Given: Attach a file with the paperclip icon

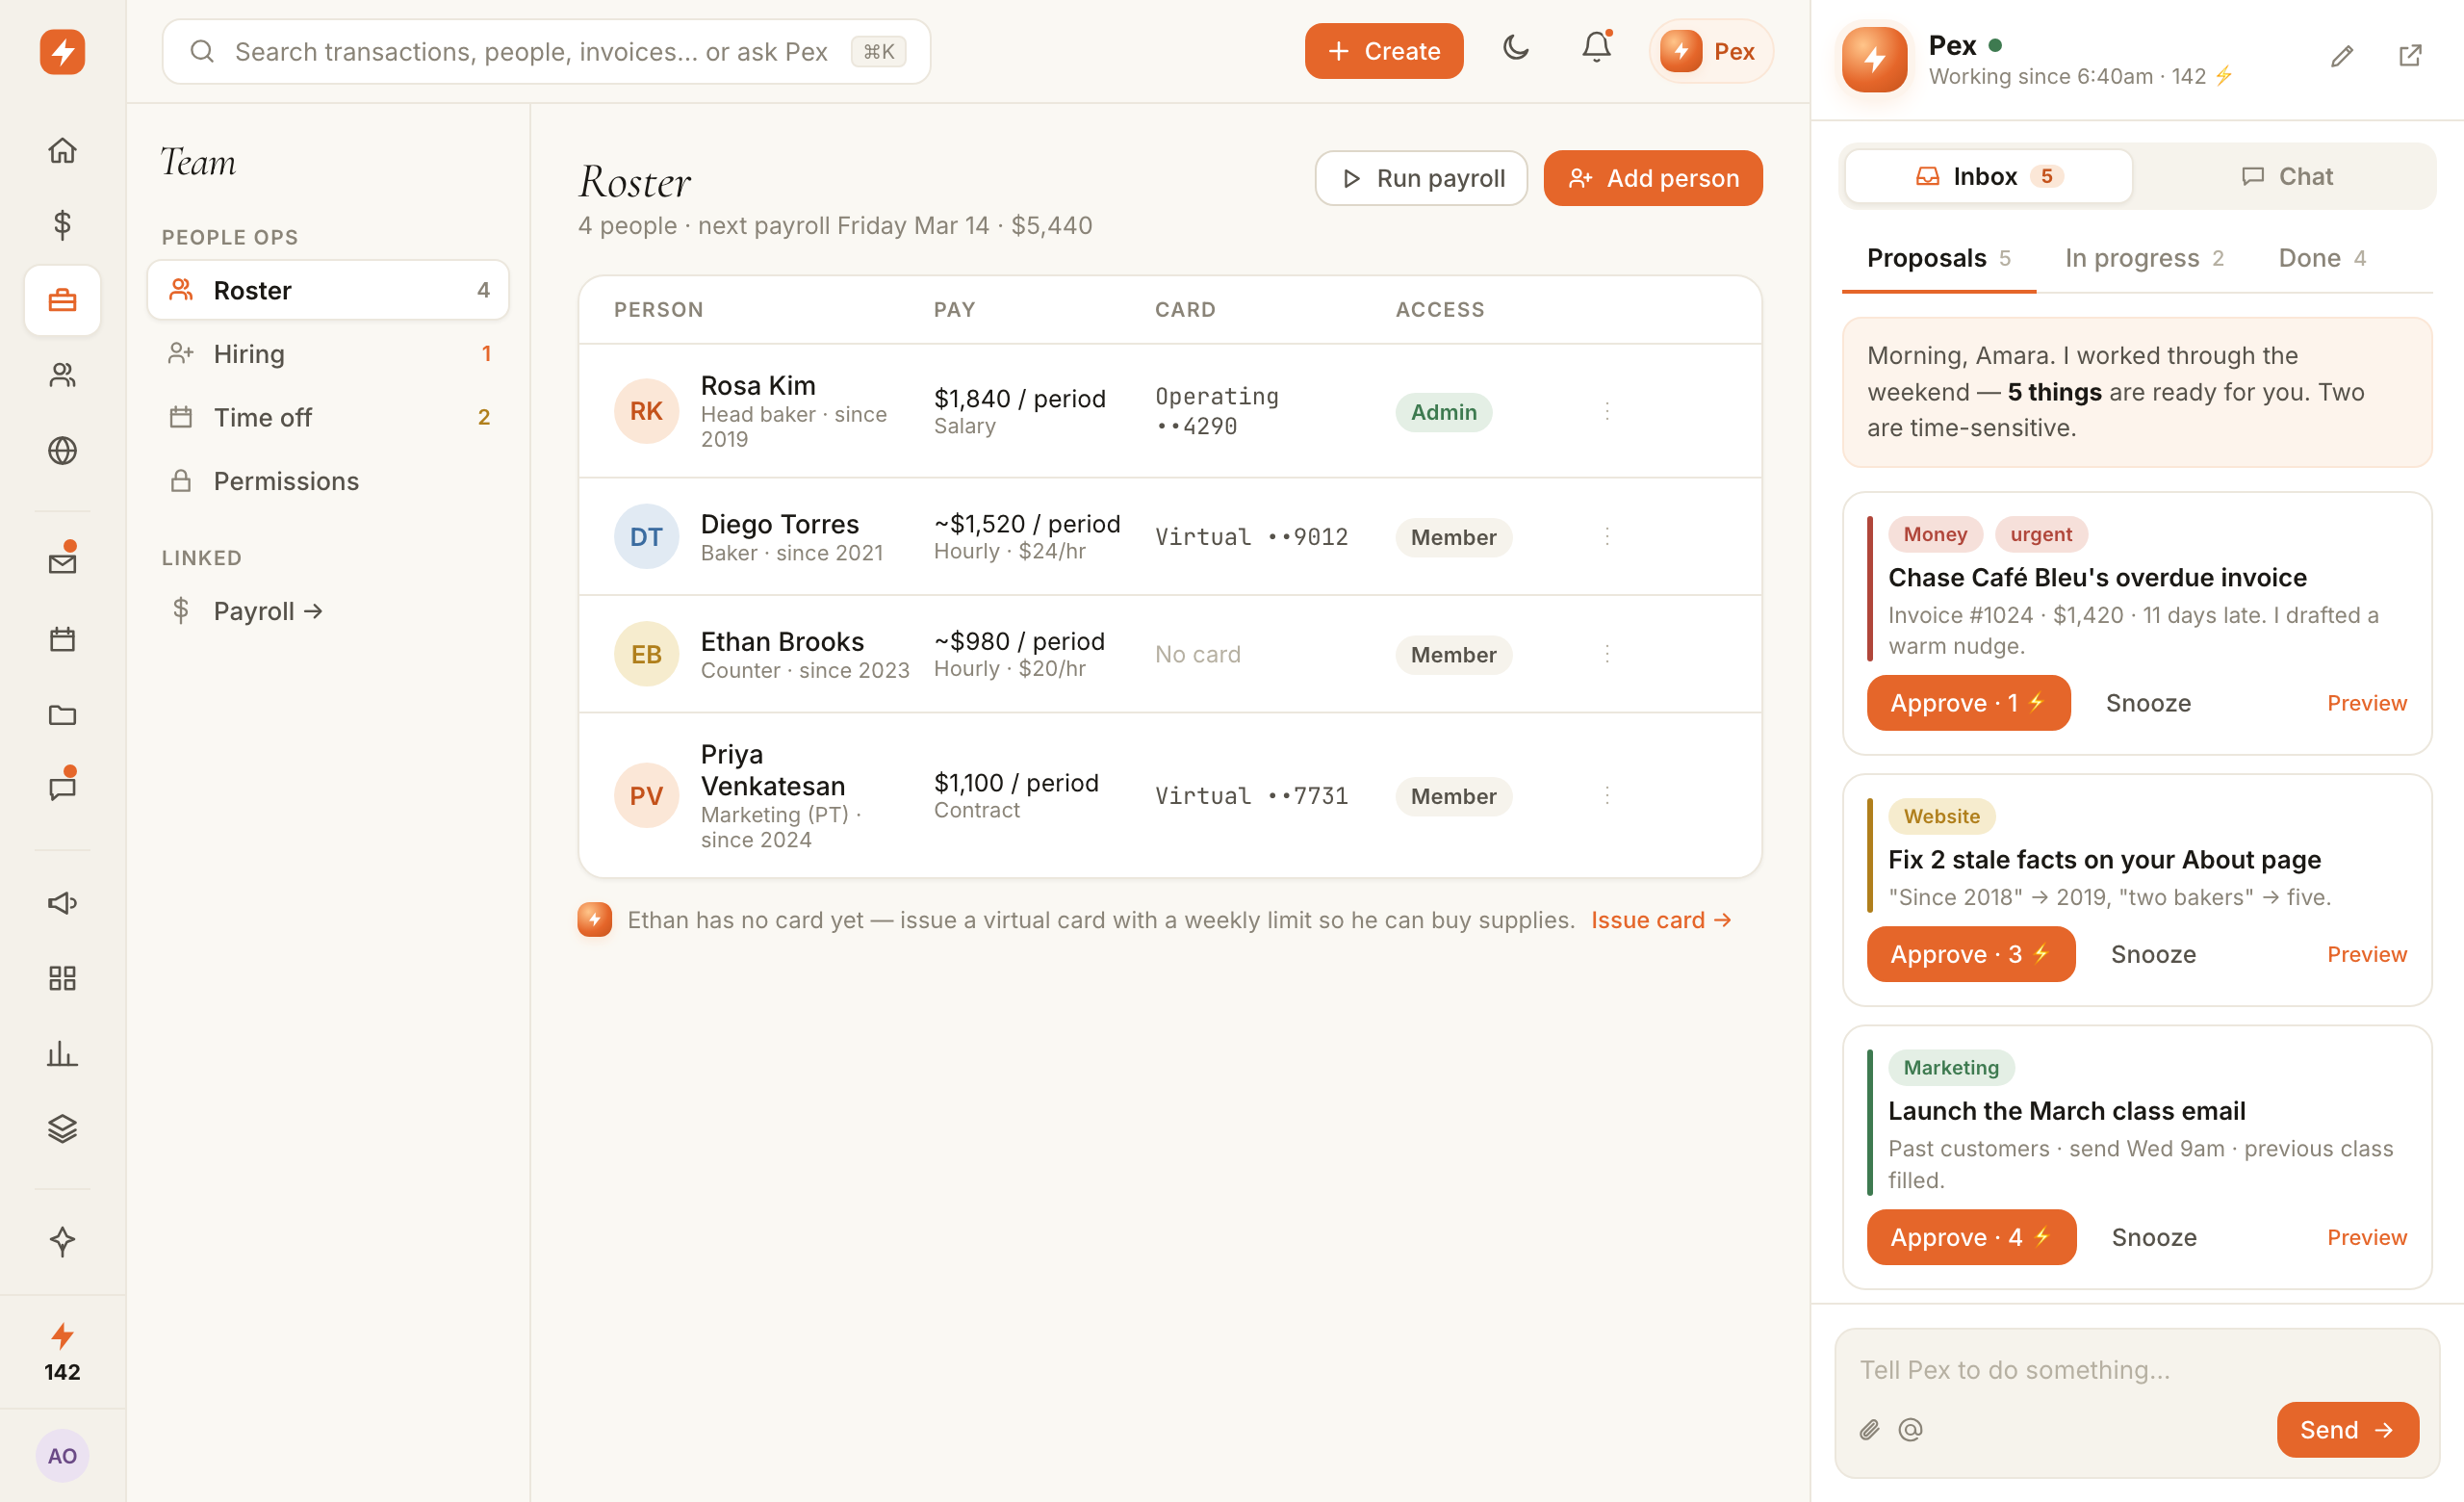Looking at the screenshot, I should [1869, 1430].
